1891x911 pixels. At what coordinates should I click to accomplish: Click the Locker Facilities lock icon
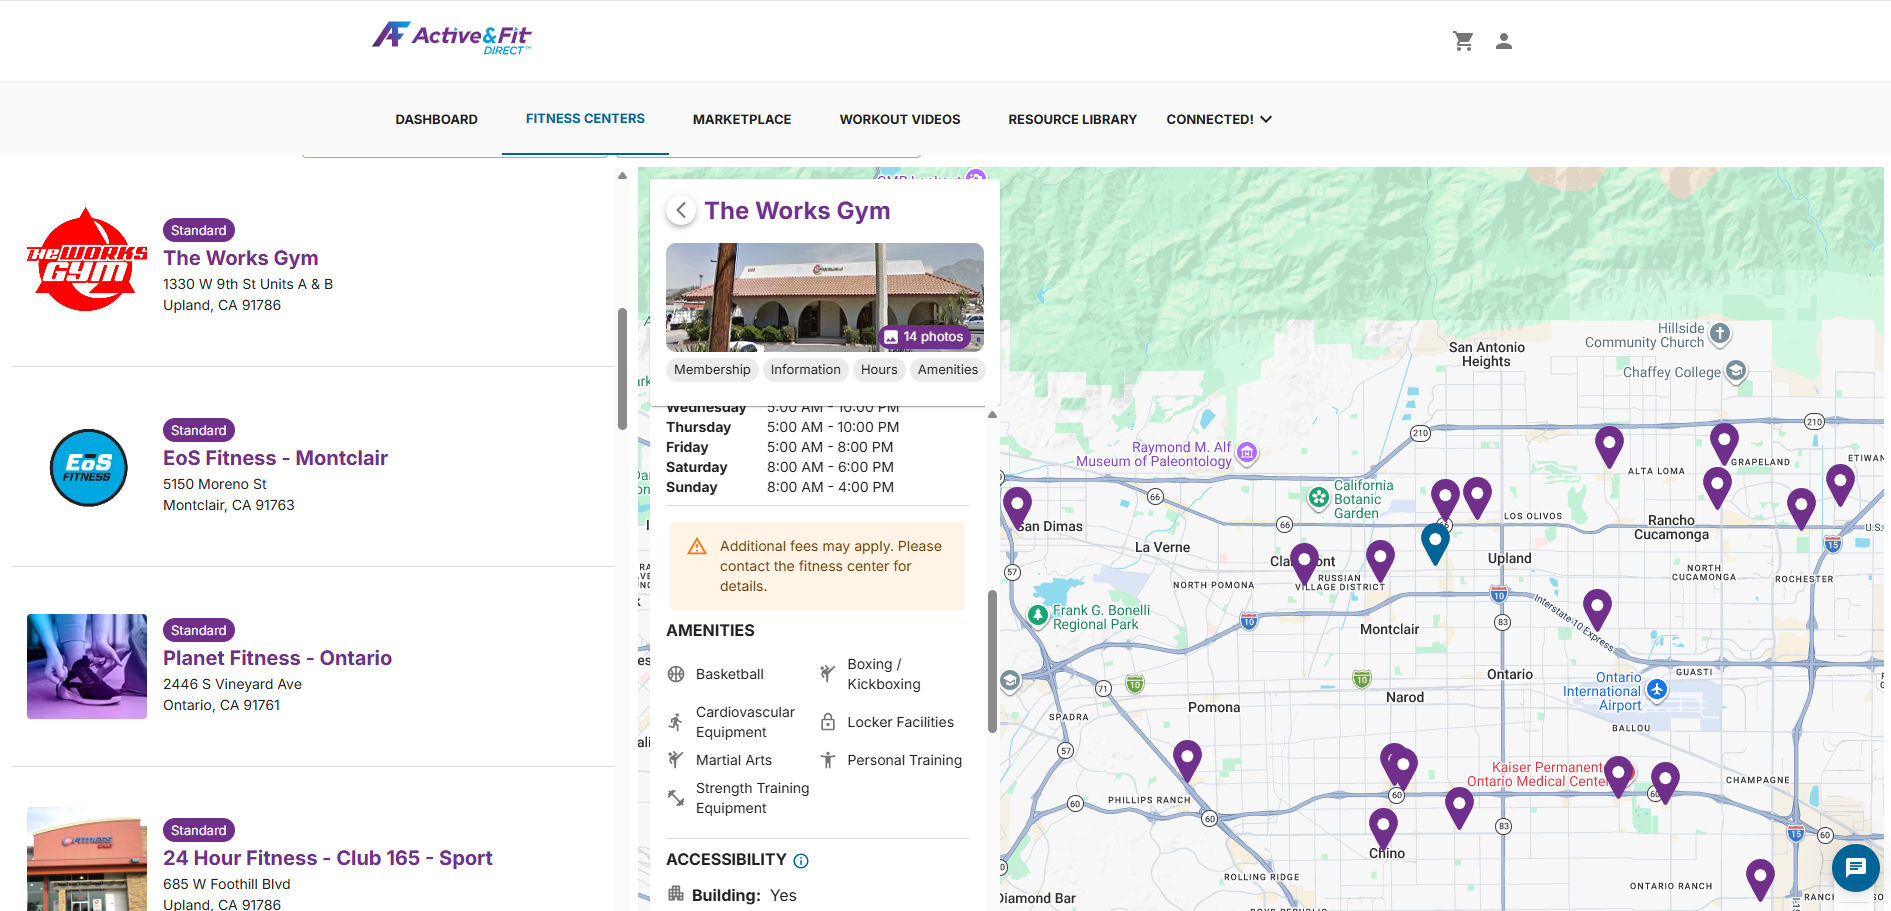point(828,722)
